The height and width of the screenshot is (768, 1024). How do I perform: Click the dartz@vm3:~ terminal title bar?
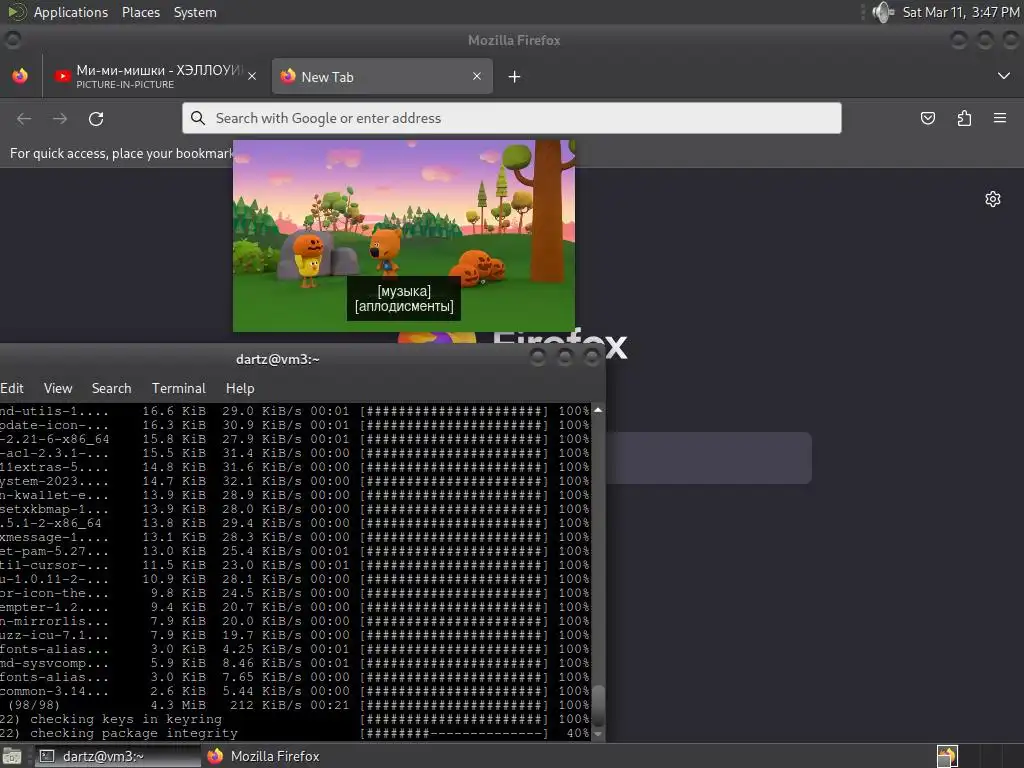point(278,359)
